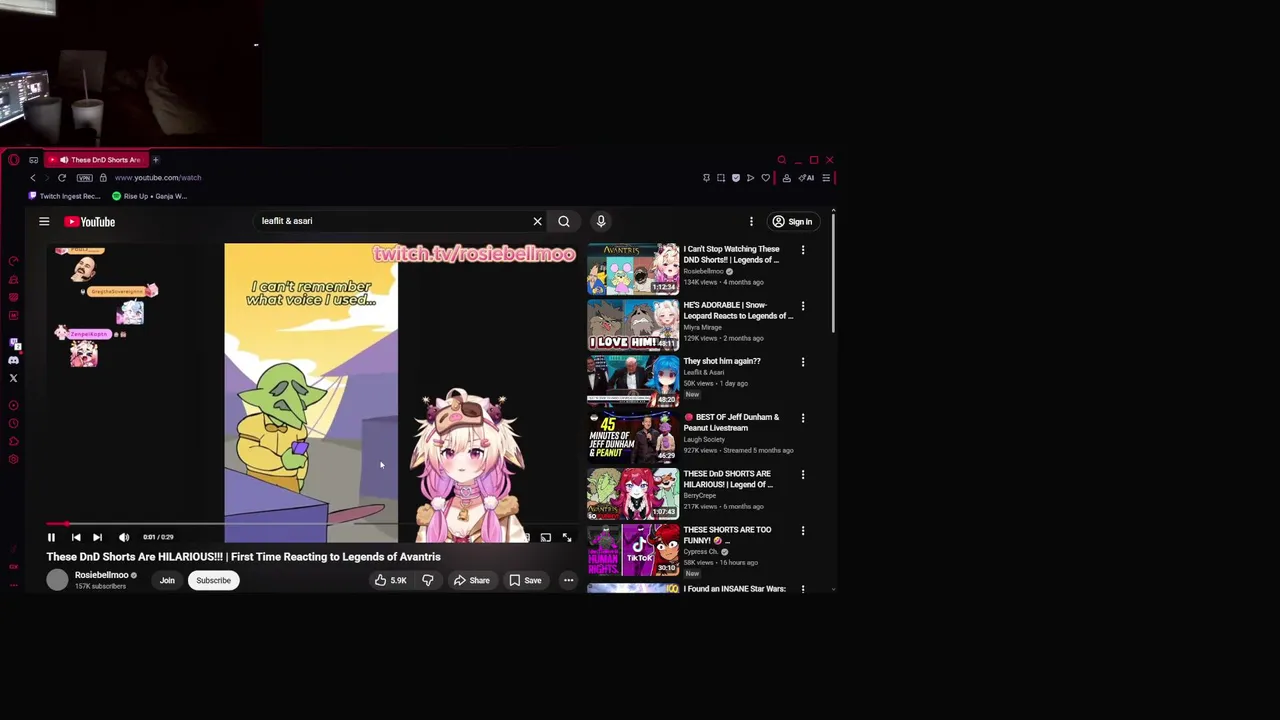Take a snapshot with toolbar capture icon

pos(721,178)
